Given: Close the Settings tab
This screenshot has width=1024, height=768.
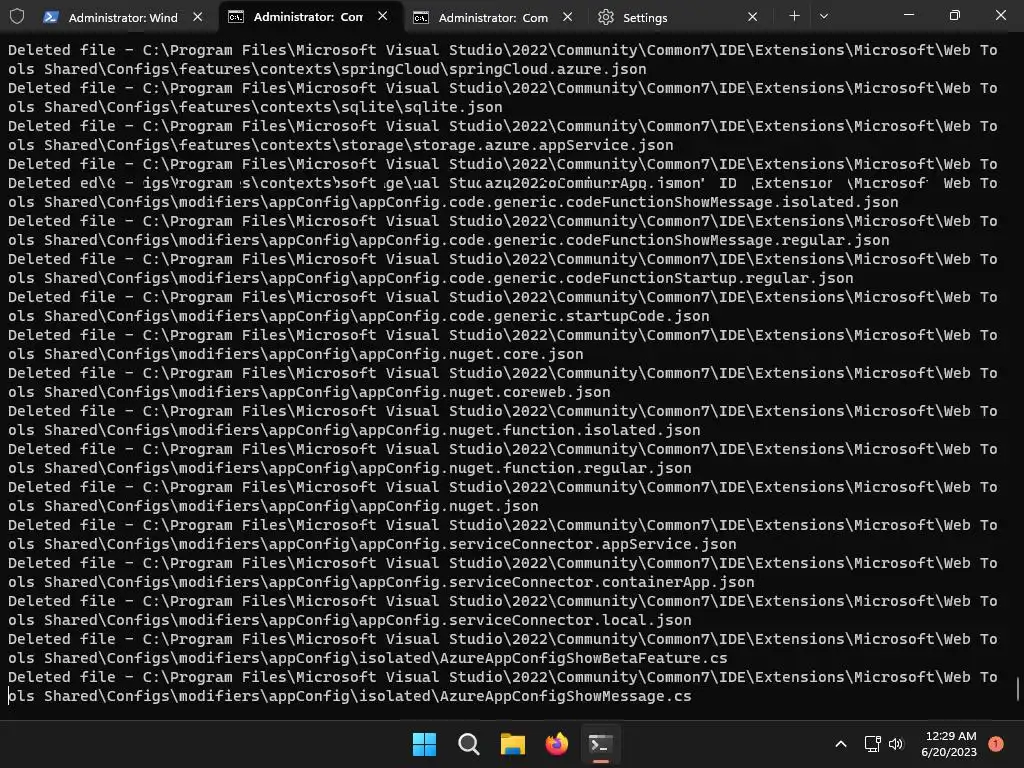Looking at the screenshot, I should point(752,18).
